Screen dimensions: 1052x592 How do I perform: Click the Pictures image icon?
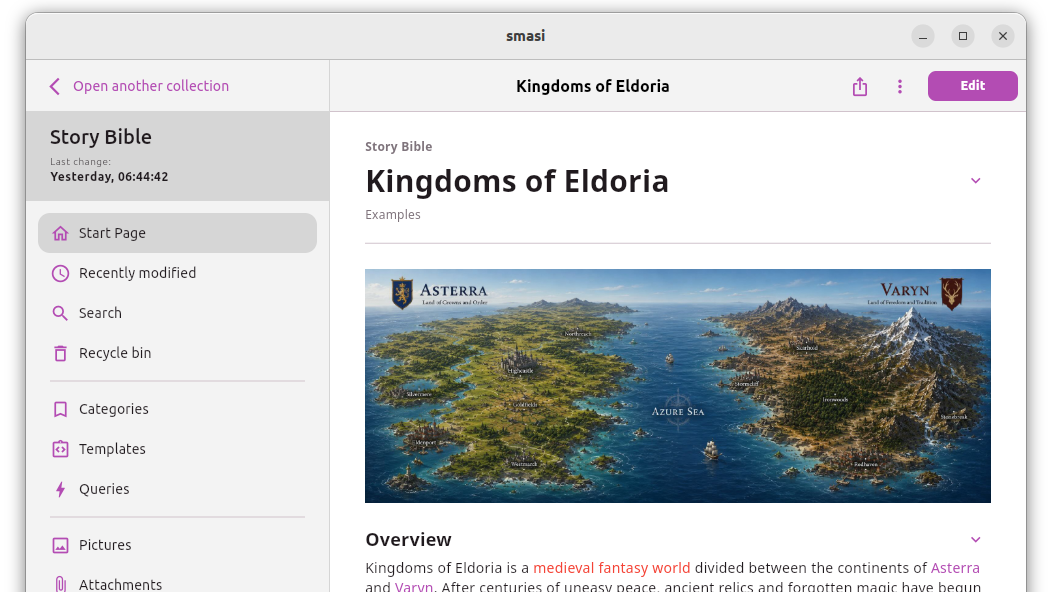(x=60, y=545)
